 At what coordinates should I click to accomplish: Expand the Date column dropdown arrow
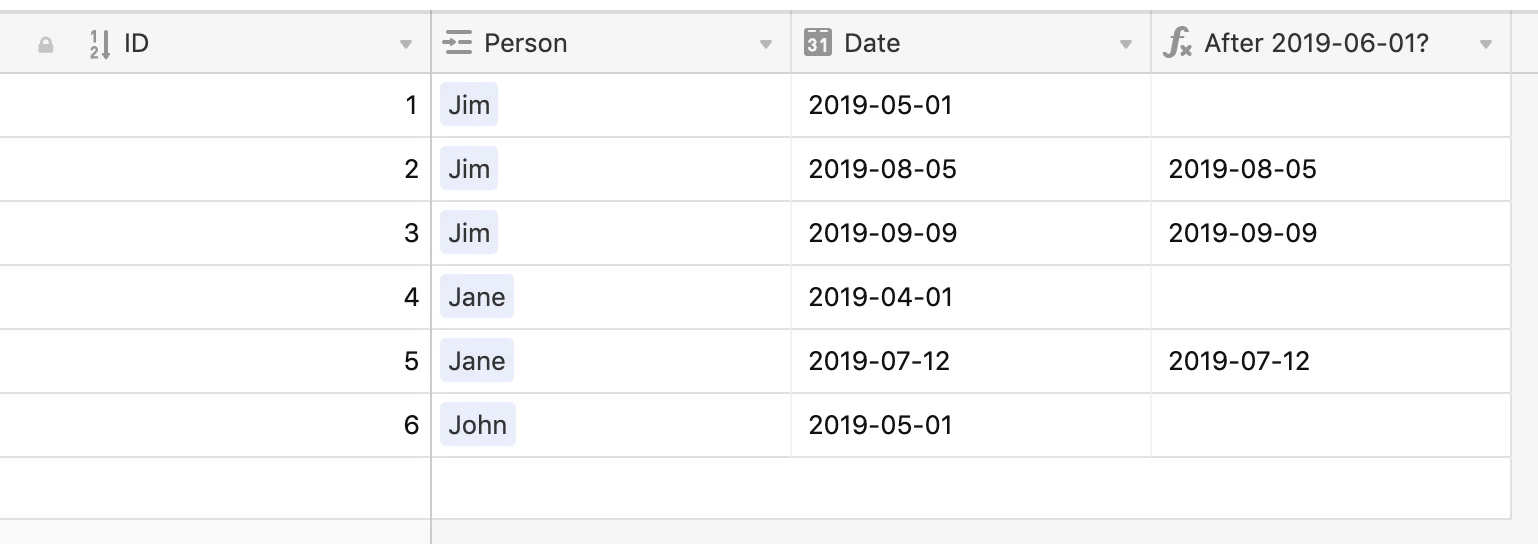(1126, 45)
